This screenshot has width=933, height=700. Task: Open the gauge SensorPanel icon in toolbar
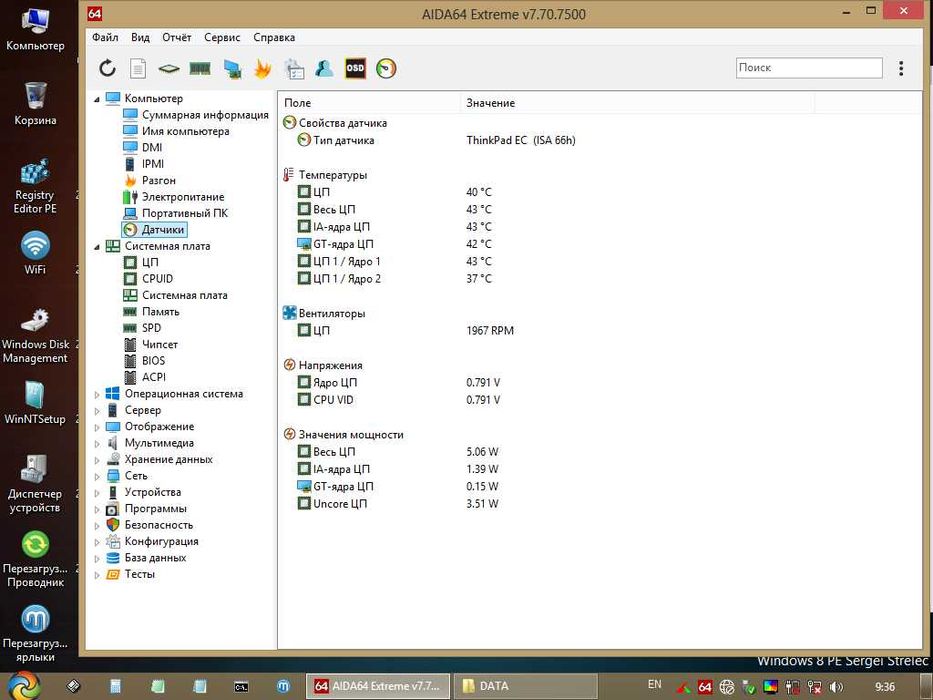click(x=386, y=68)
